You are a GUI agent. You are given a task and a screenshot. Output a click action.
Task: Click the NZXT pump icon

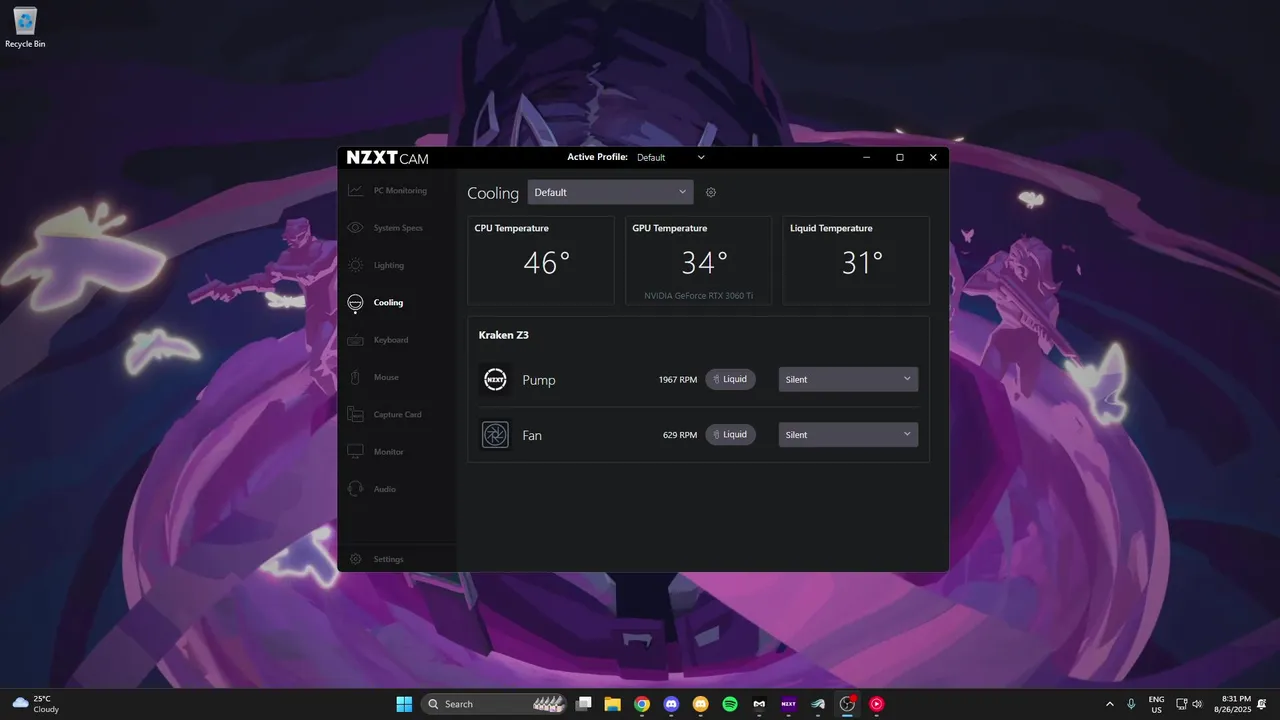tap(495, 379)
